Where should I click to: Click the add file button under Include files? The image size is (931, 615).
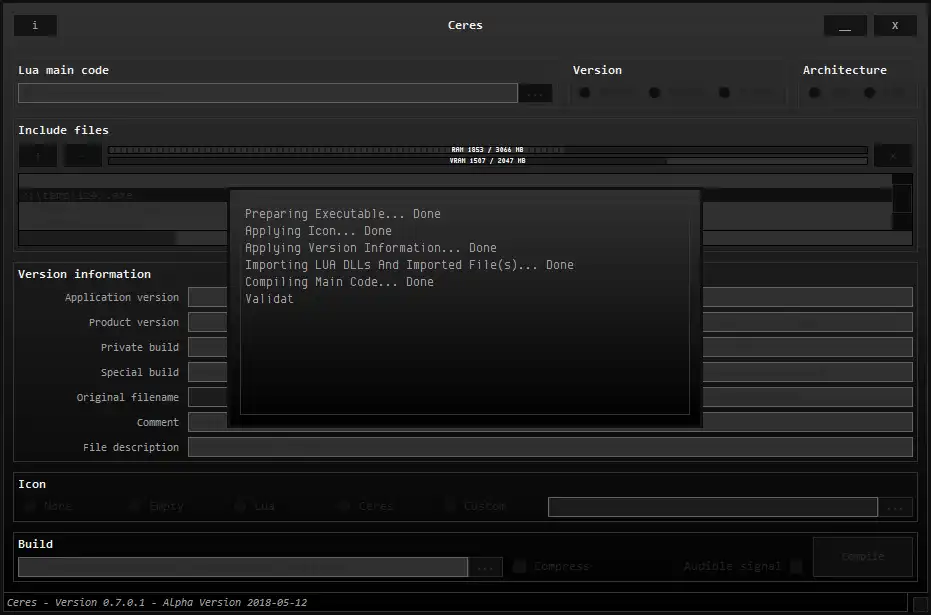pyautogui.click(x=38, y=156)
